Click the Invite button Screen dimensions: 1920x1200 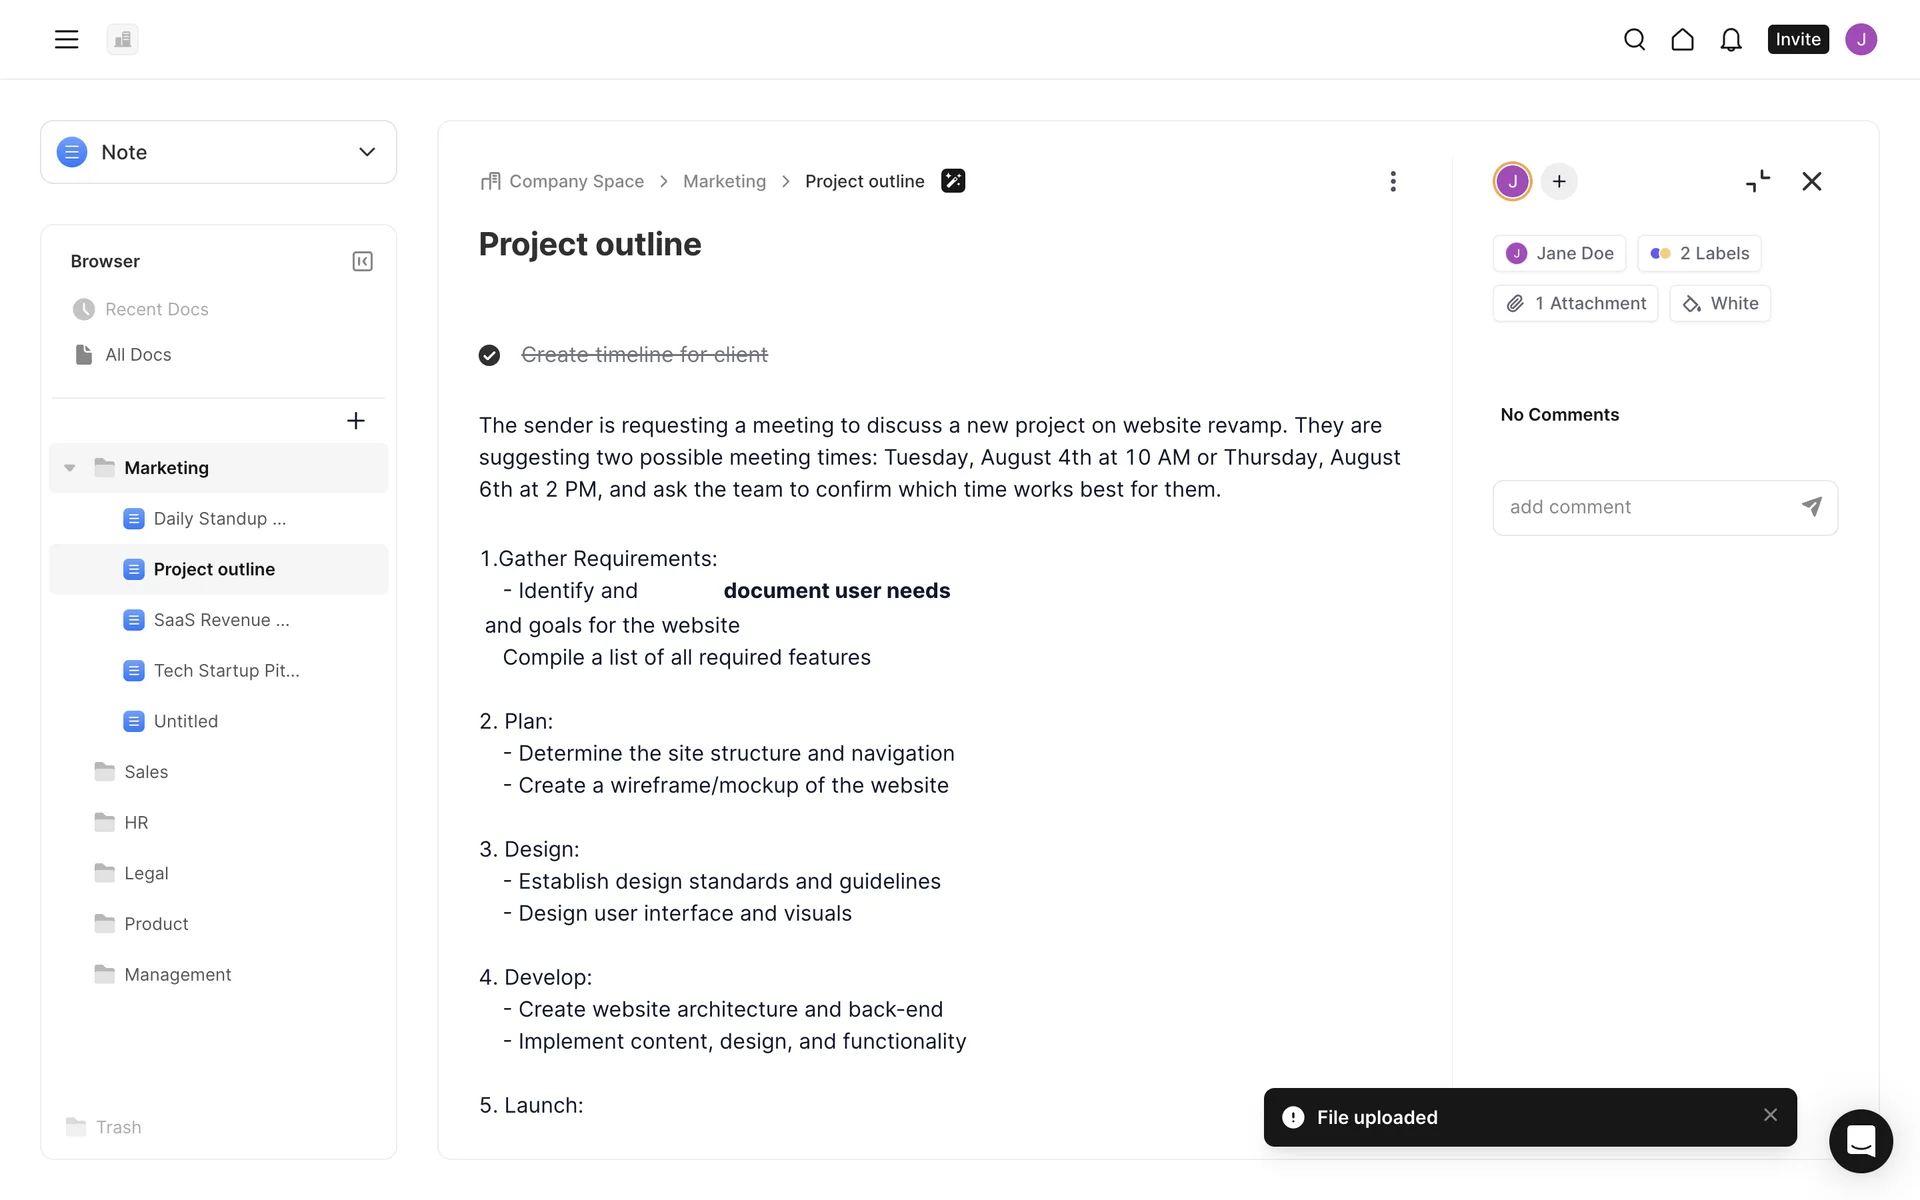(x=1797, y=39)
